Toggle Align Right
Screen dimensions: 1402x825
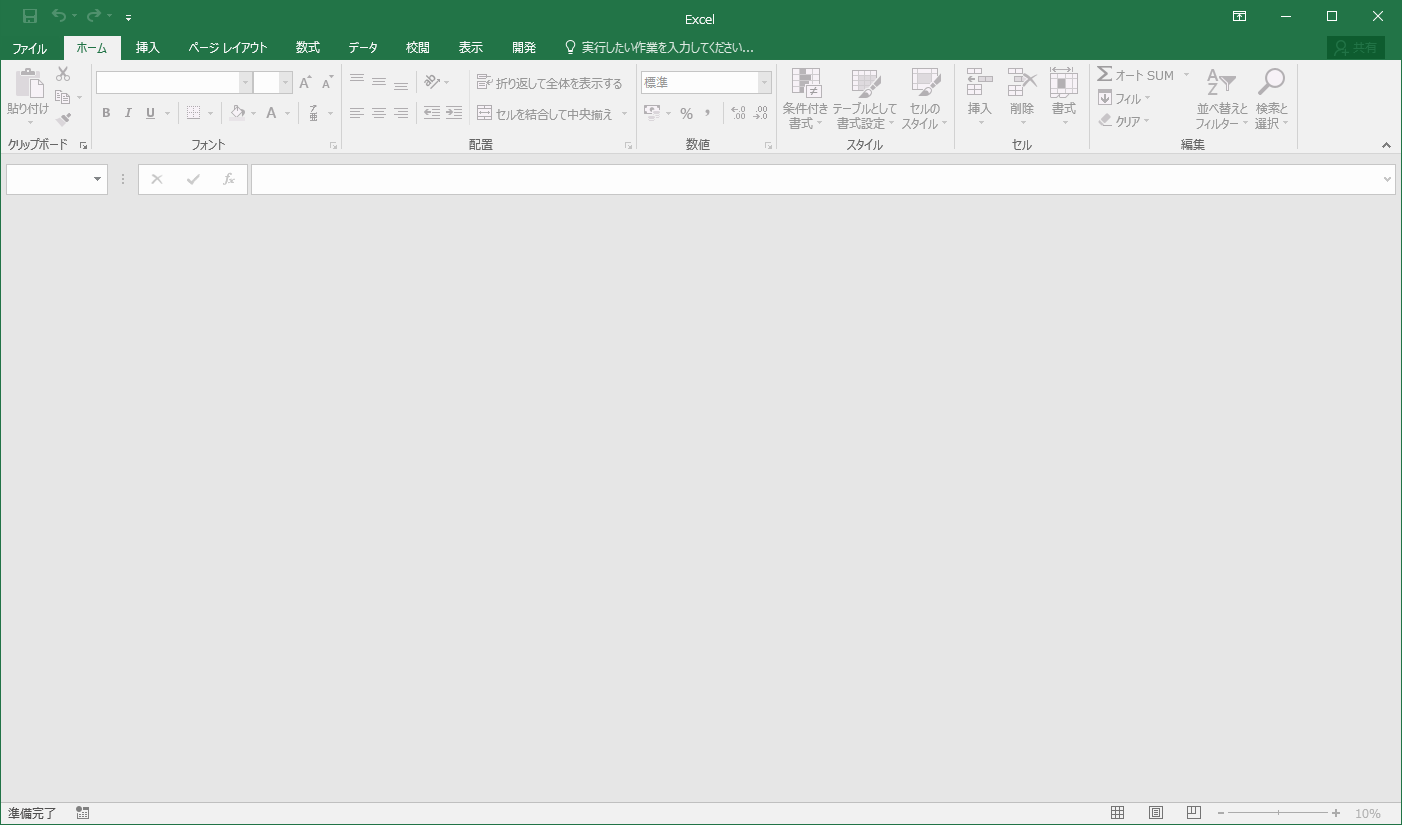401,113
